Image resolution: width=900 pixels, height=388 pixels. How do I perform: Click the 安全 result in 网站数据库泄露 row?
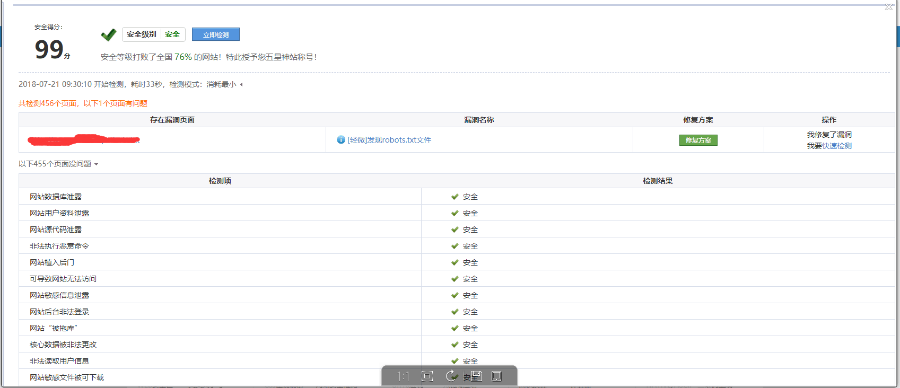tap(471, 197)
